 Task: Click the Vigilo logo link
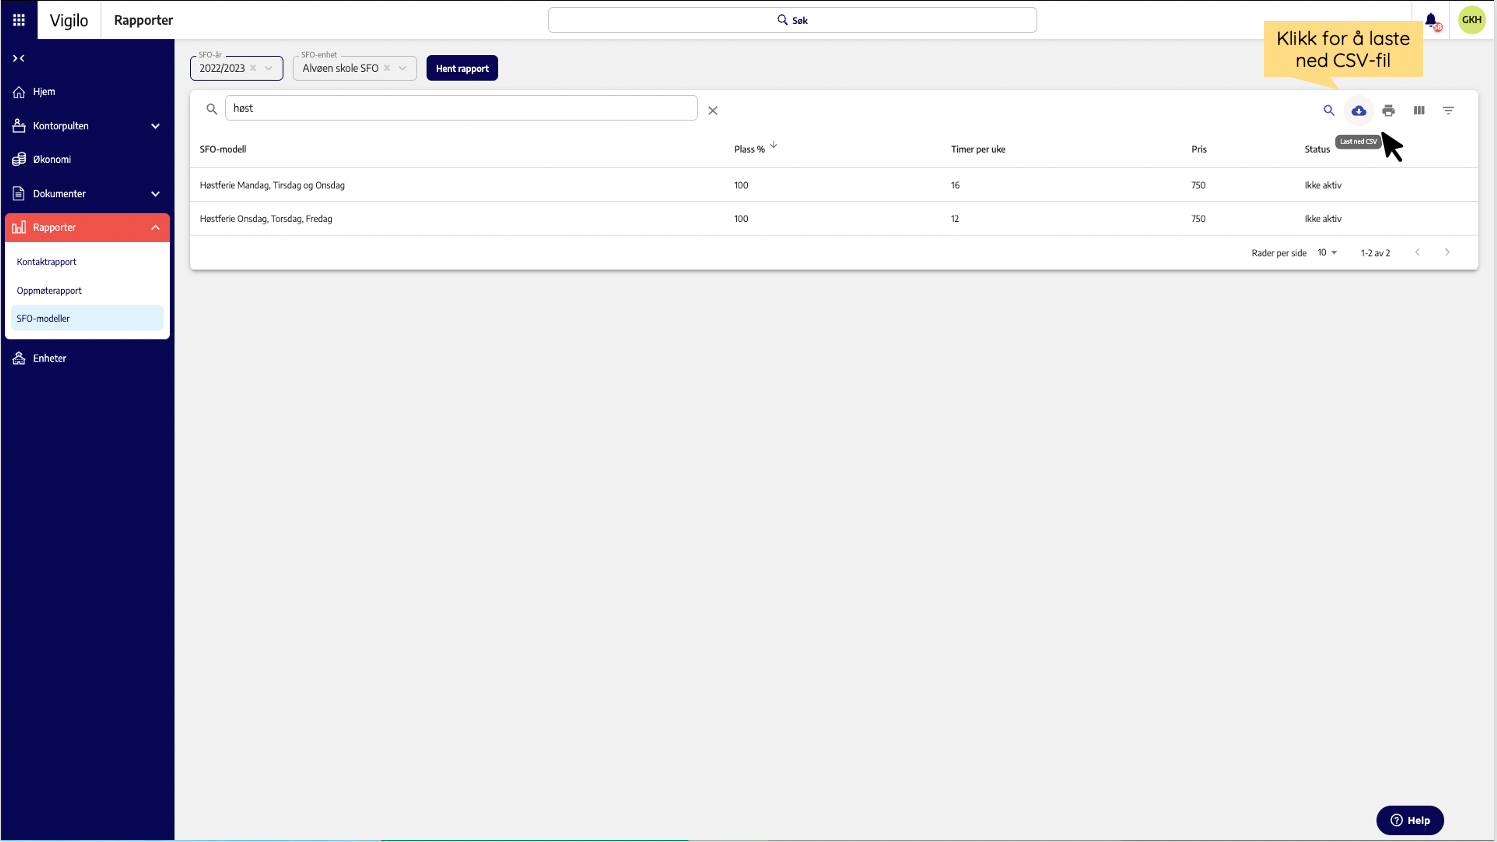[69, 20]
